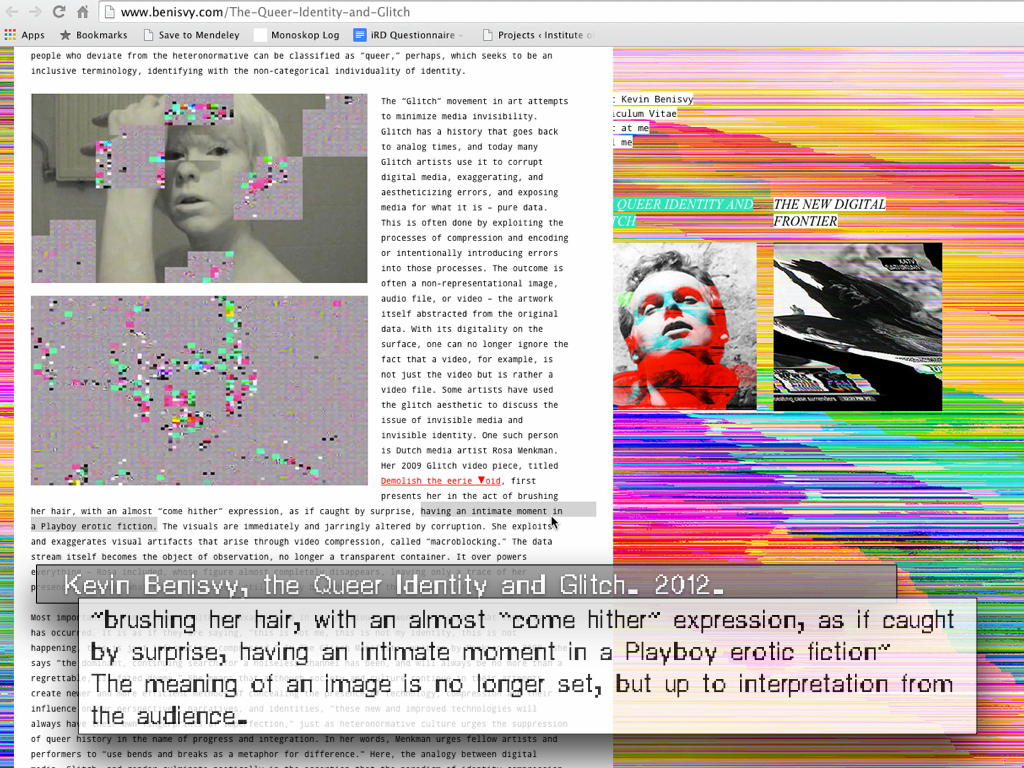Click the line beginning "inclusive terminology, identifying"

point(248,71)
